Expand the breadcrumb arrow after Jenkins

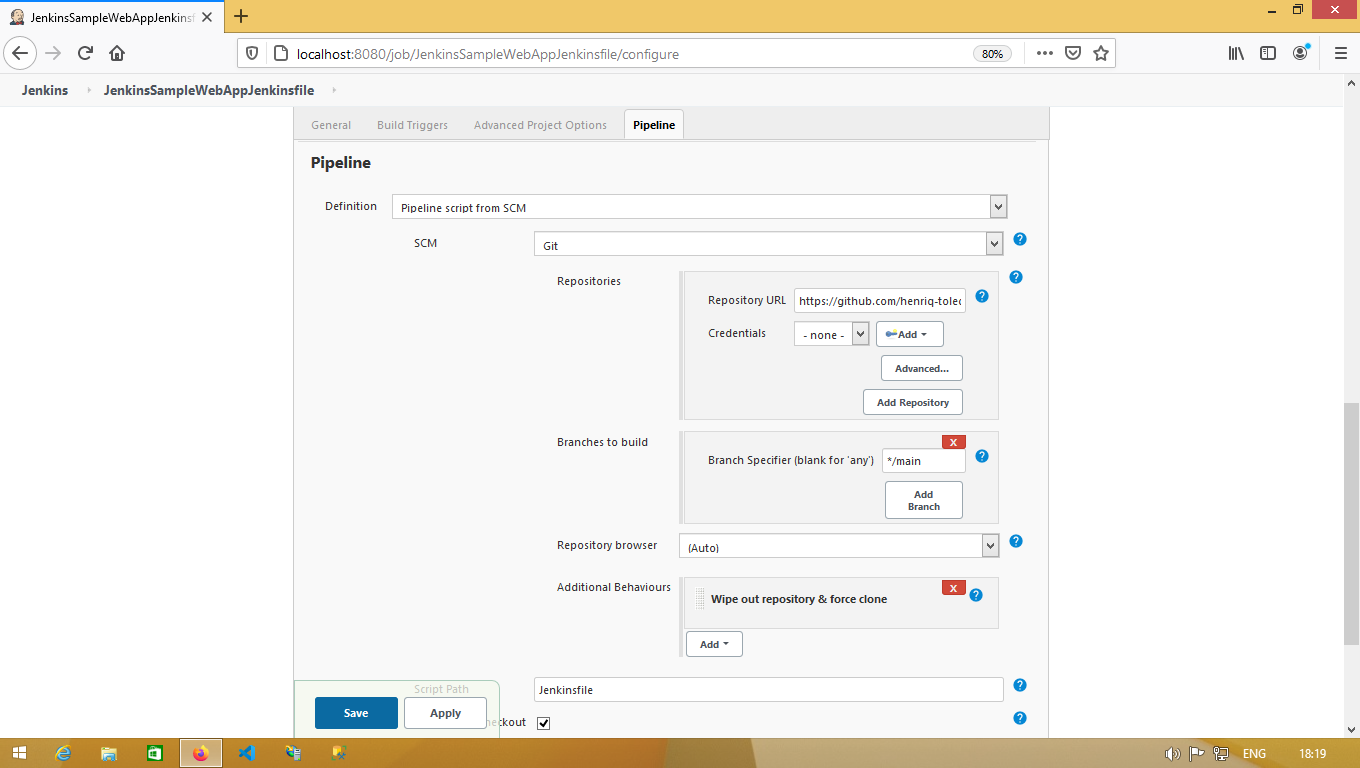(88, 90)
